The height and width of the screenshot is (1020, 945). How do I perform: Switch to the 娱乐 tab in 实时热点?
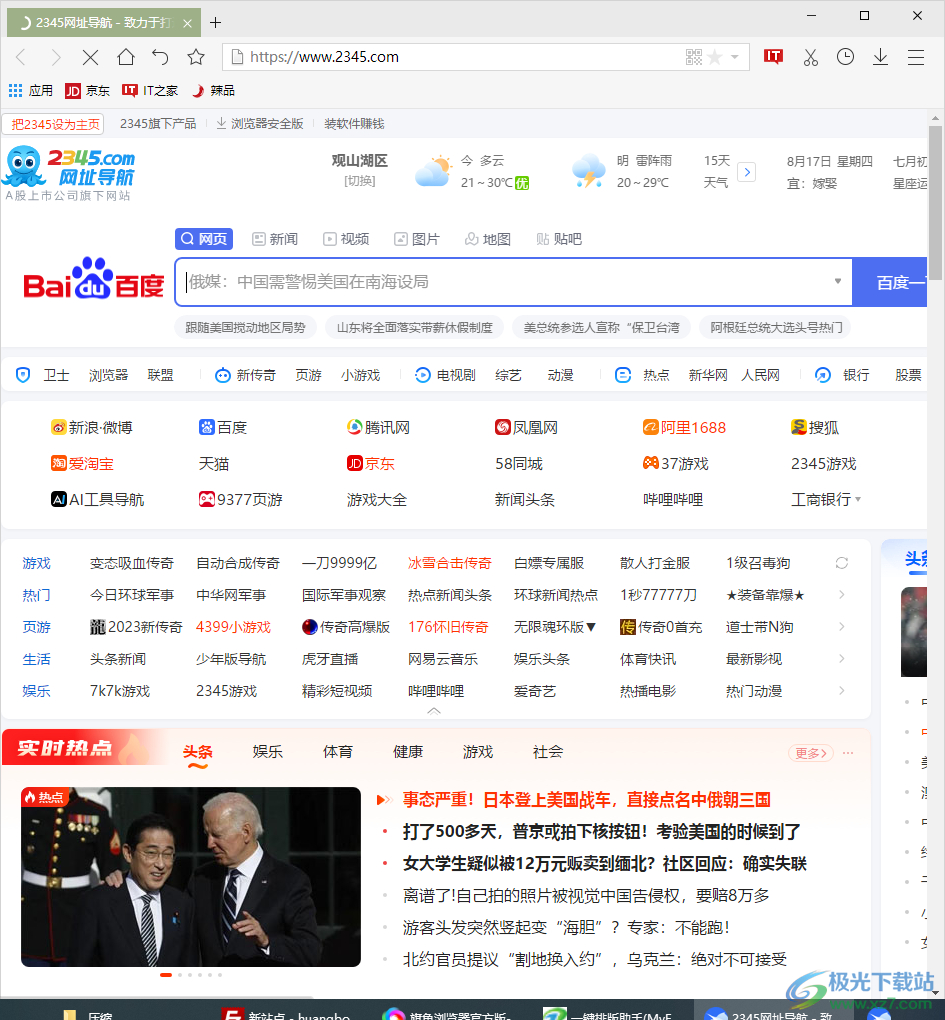(267, 751)
